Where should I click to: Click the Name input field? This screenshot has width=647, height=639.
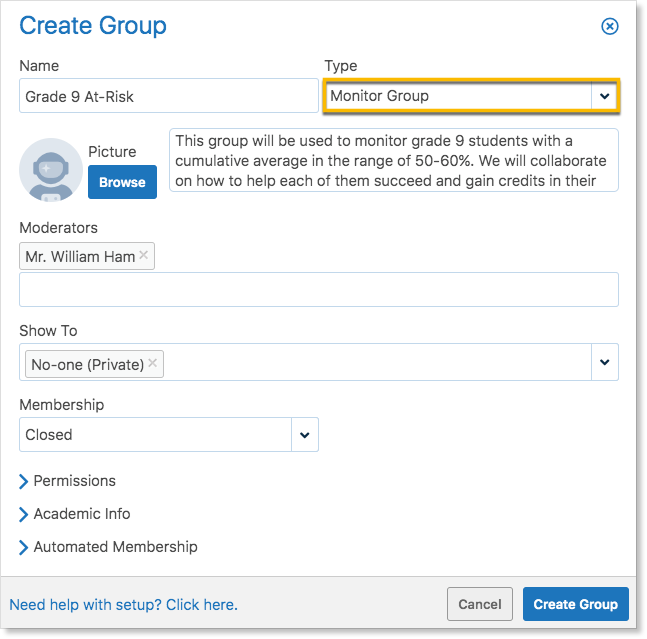[169, 96]
